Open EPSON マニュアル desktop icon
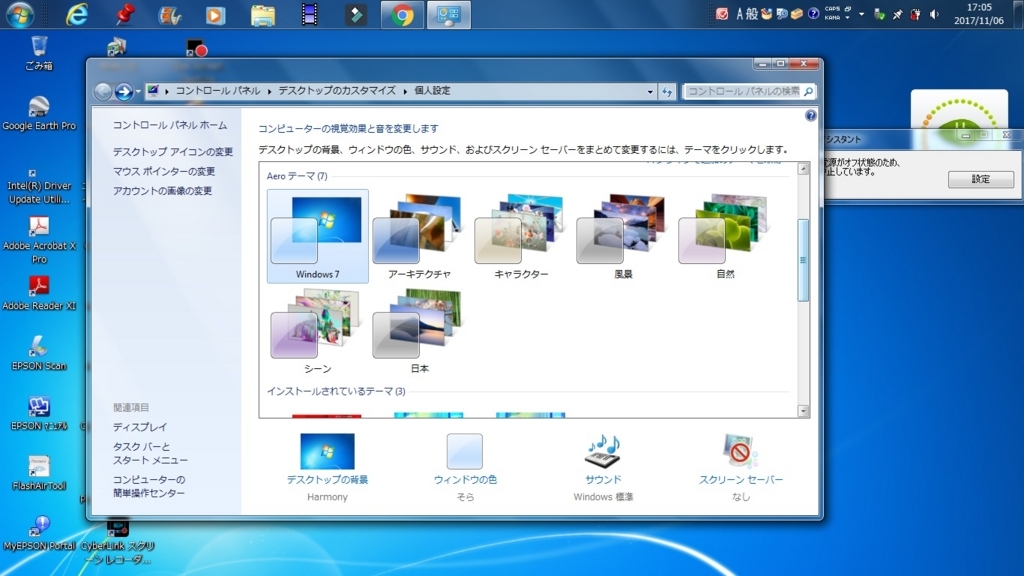 tap(39, 413)
